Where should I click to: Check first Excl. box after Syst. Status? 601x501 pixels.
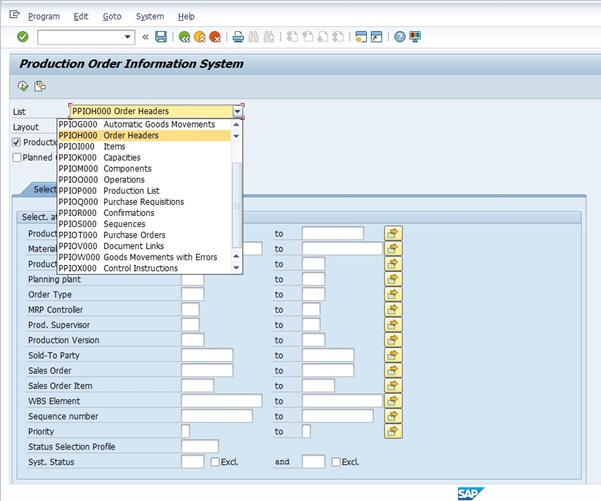(215, 462)
